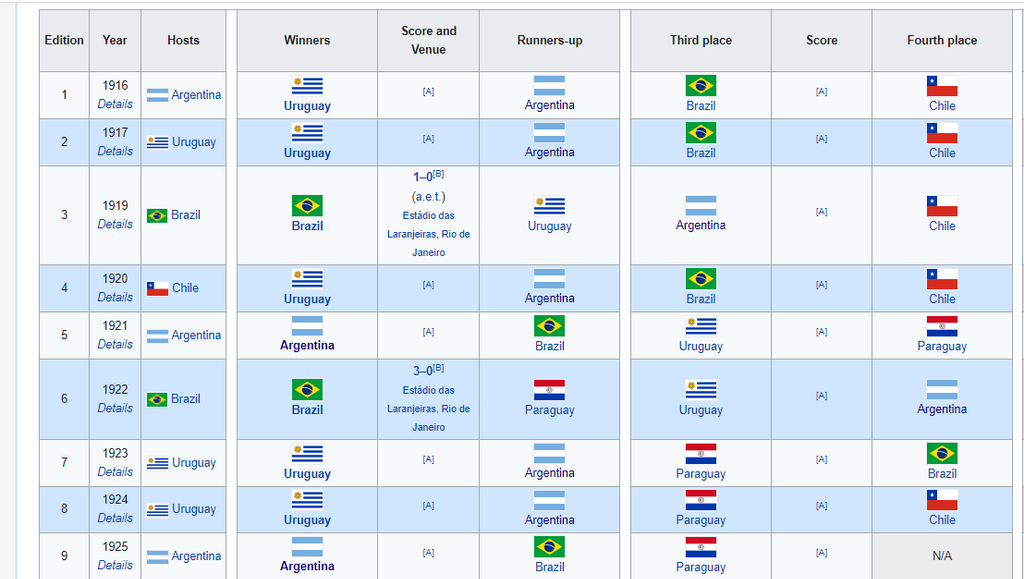Open the Brazil host link for 1922
1024x579 pixels.
coord(186,399)
